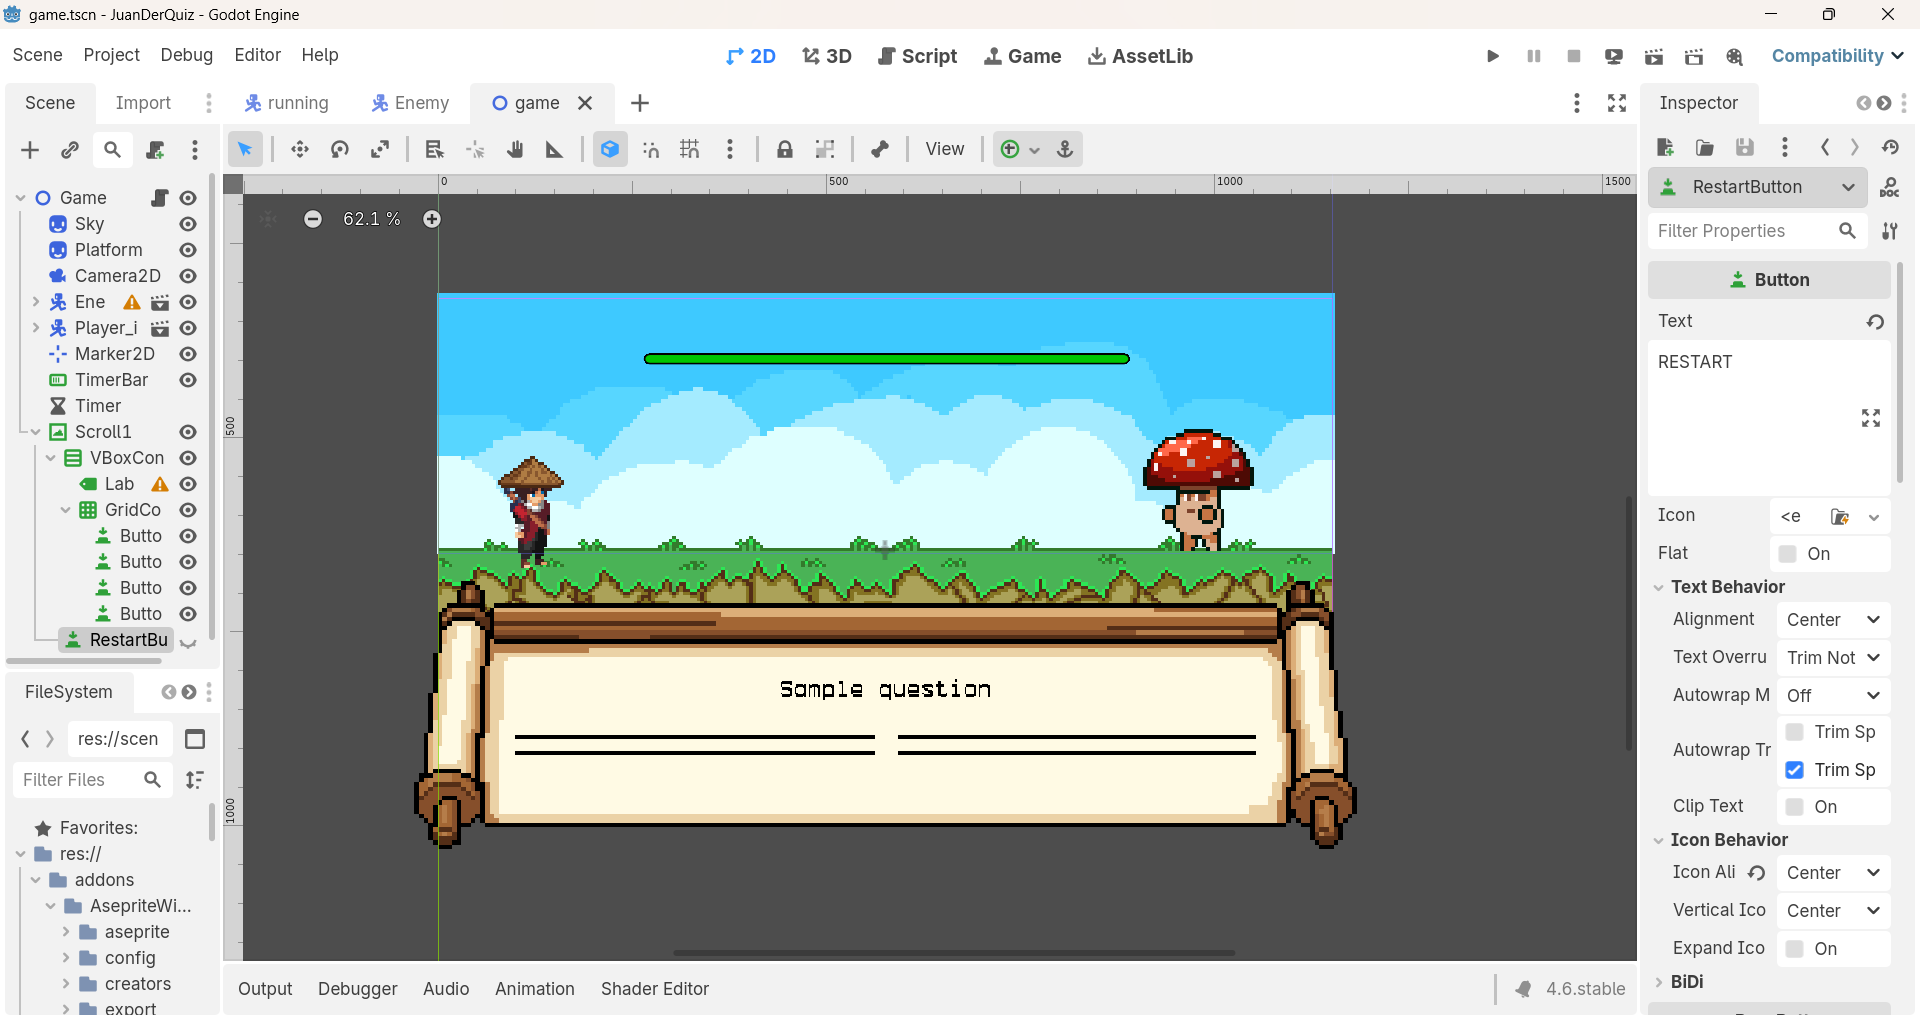
Task: Select the Pan Mode hand tool
Action: click(515, 149)
